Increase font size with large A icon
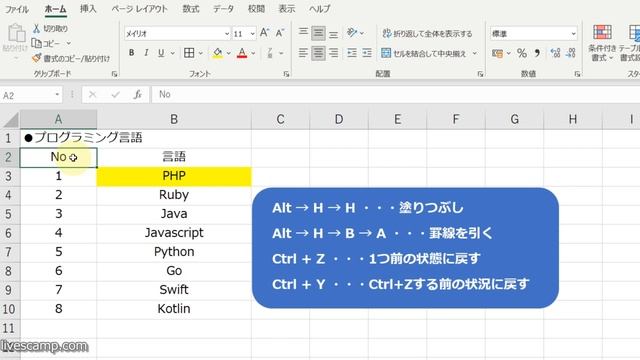Screen dimensions: 640x360 pyautogui.click(x=264, y=33)
